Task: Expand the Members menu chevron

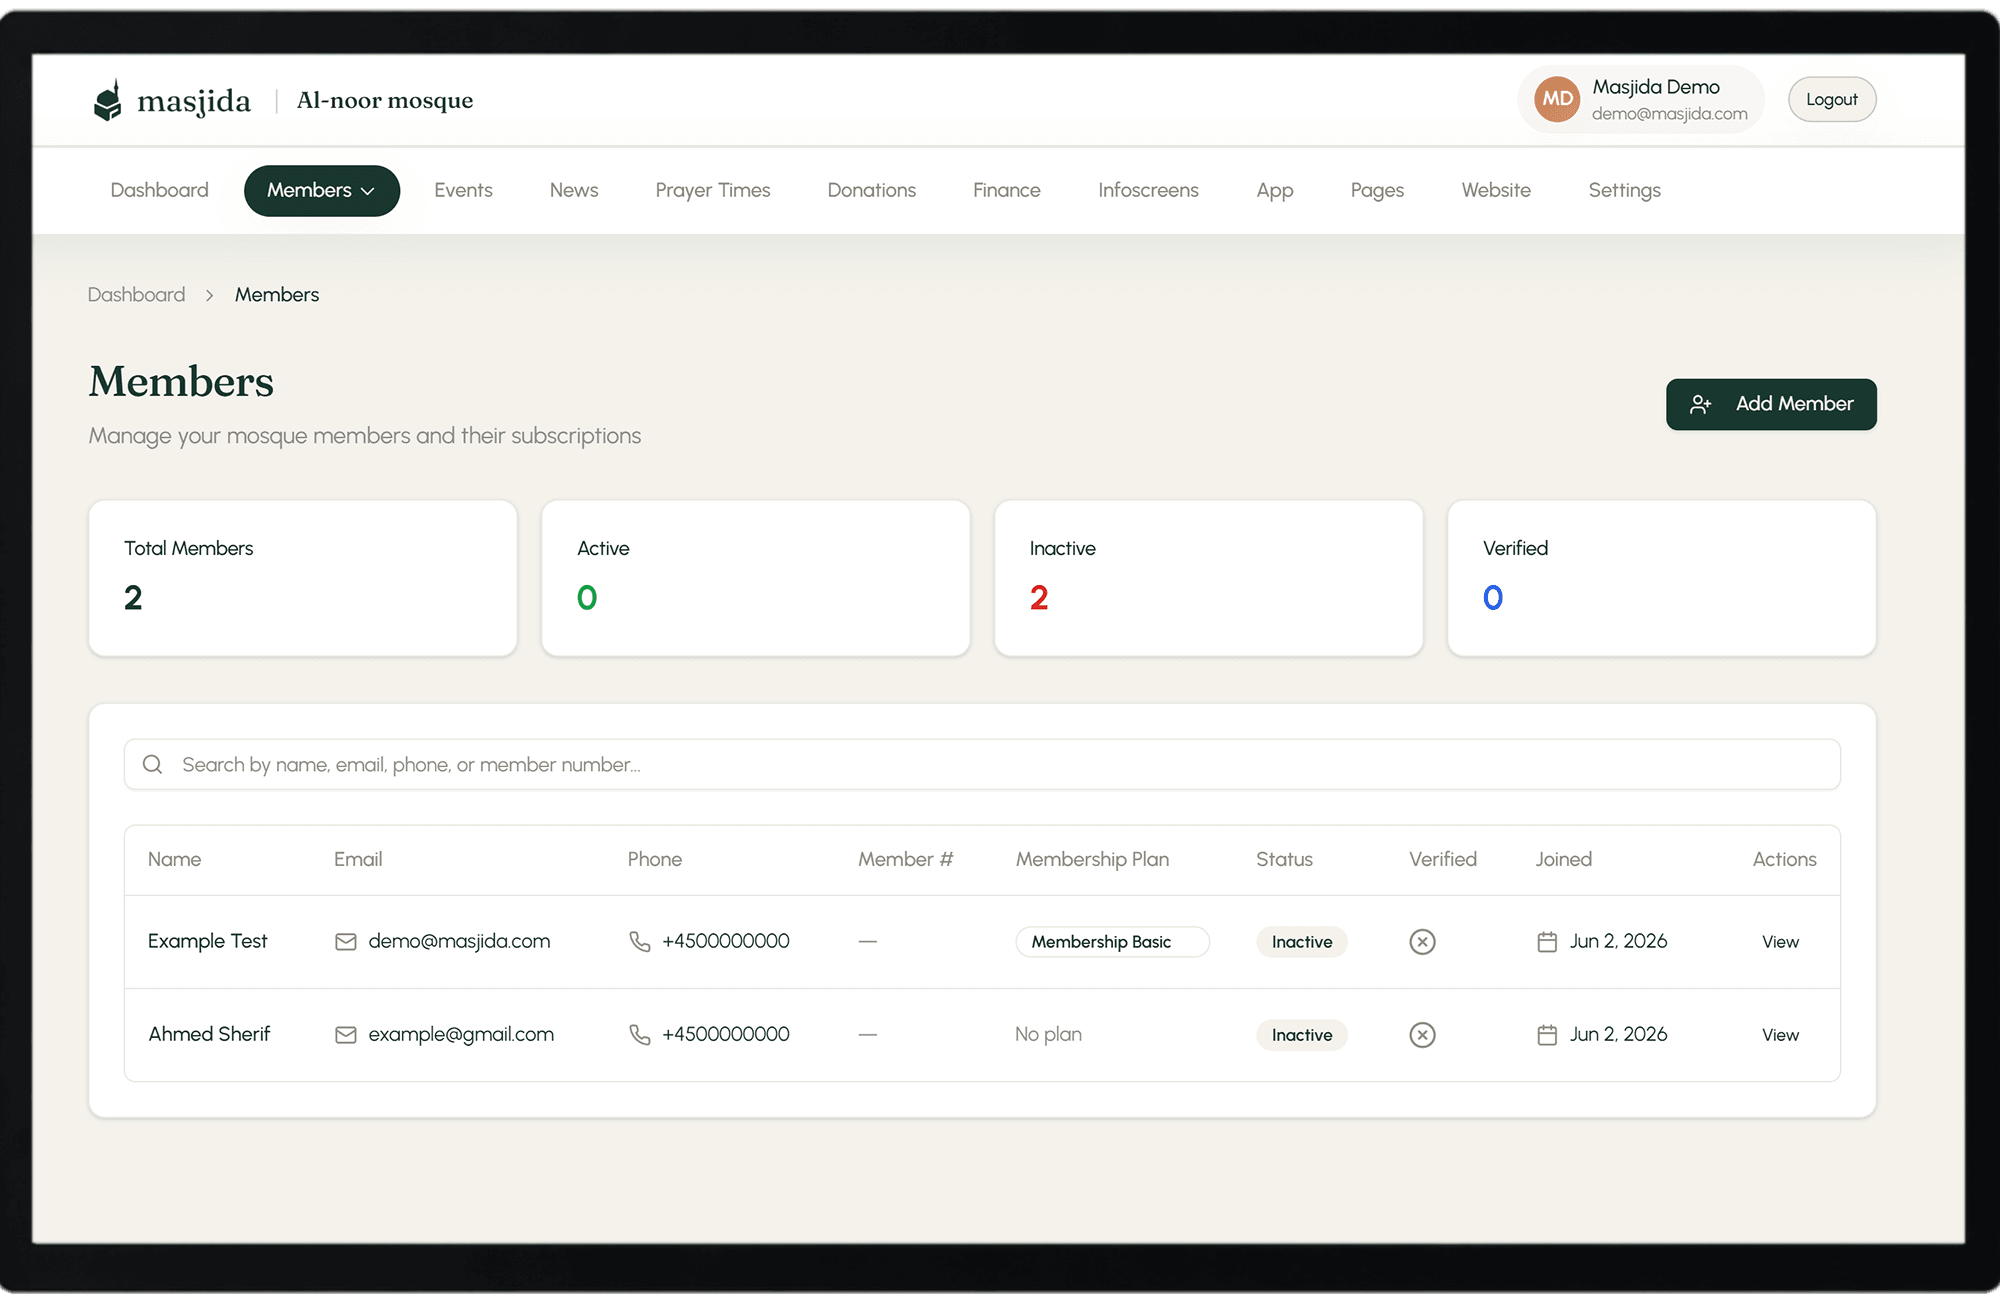Action: point(368,191)
